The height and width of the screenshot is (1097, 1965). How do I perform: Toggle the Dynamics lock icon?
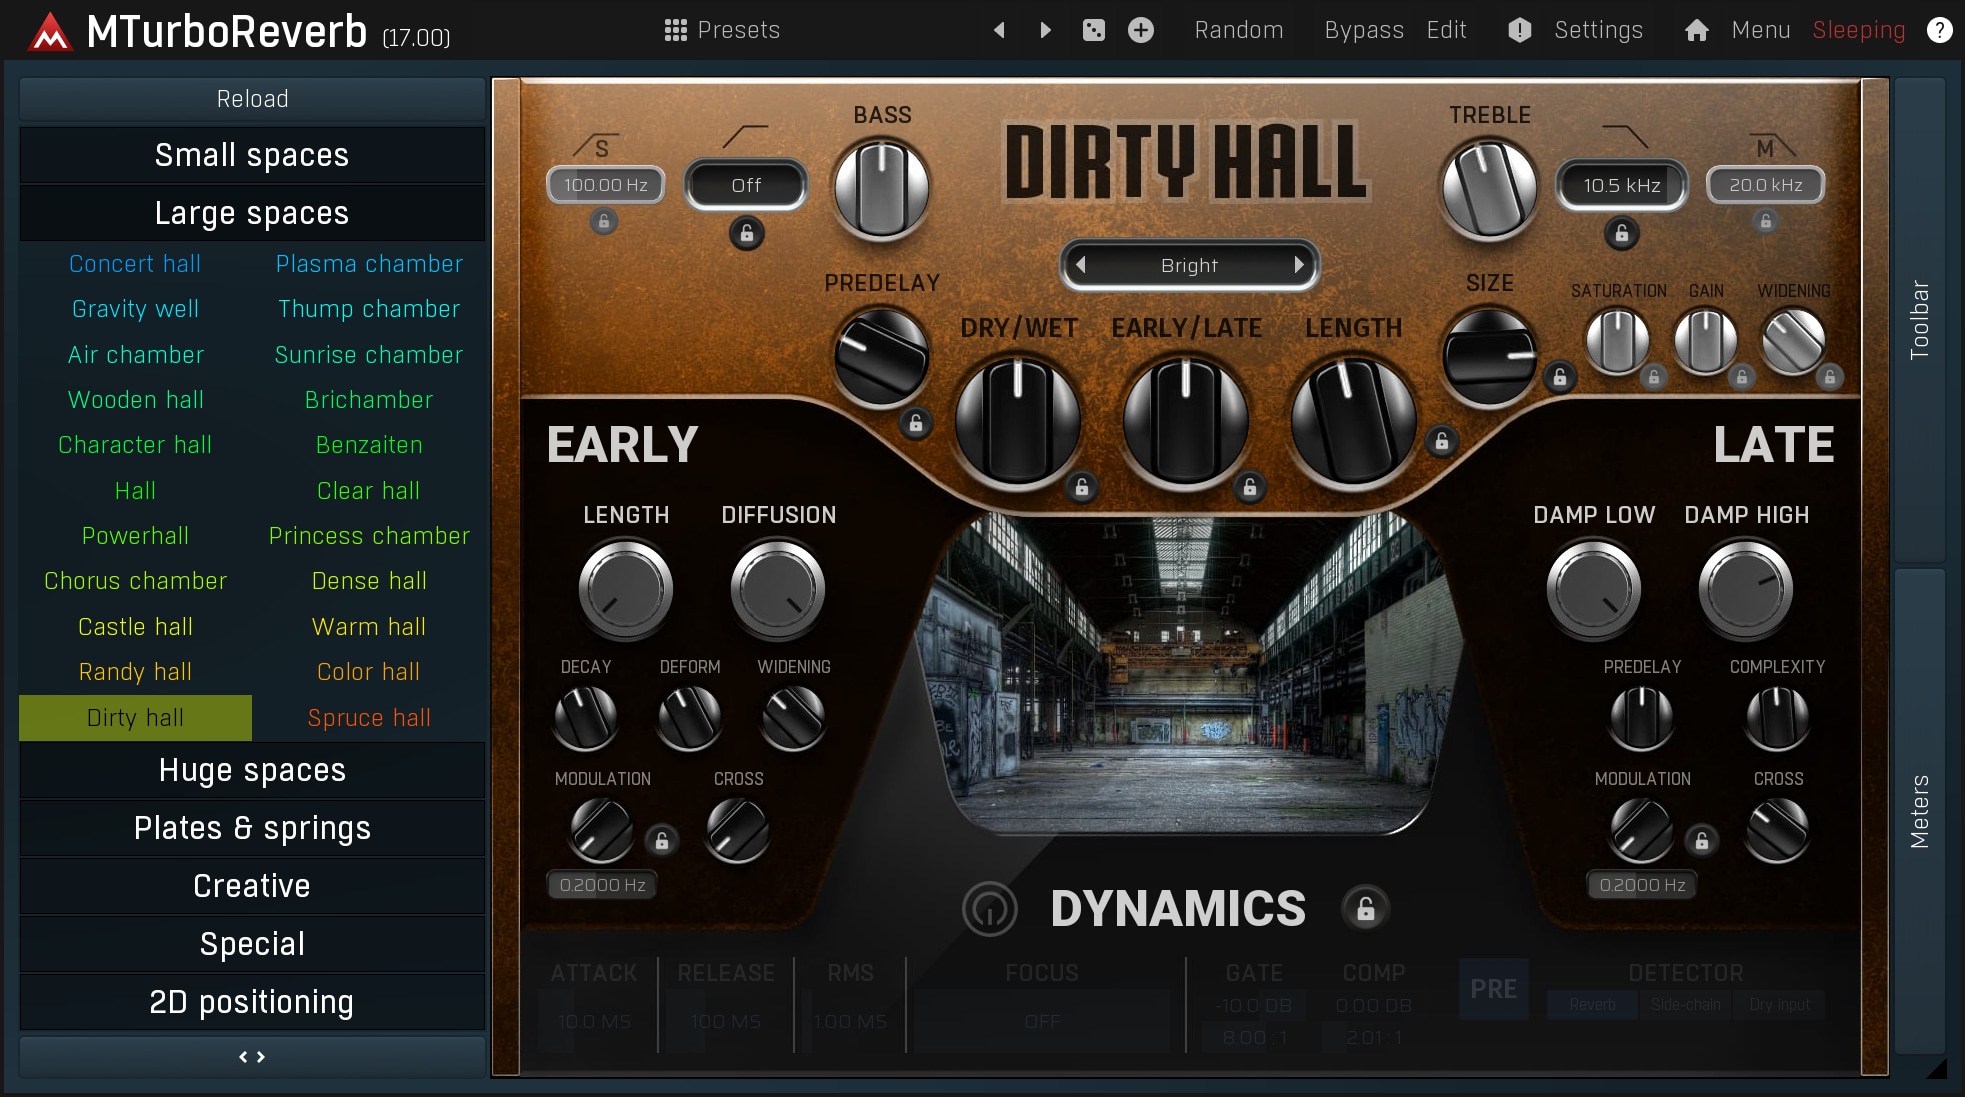coord(1365,909)
